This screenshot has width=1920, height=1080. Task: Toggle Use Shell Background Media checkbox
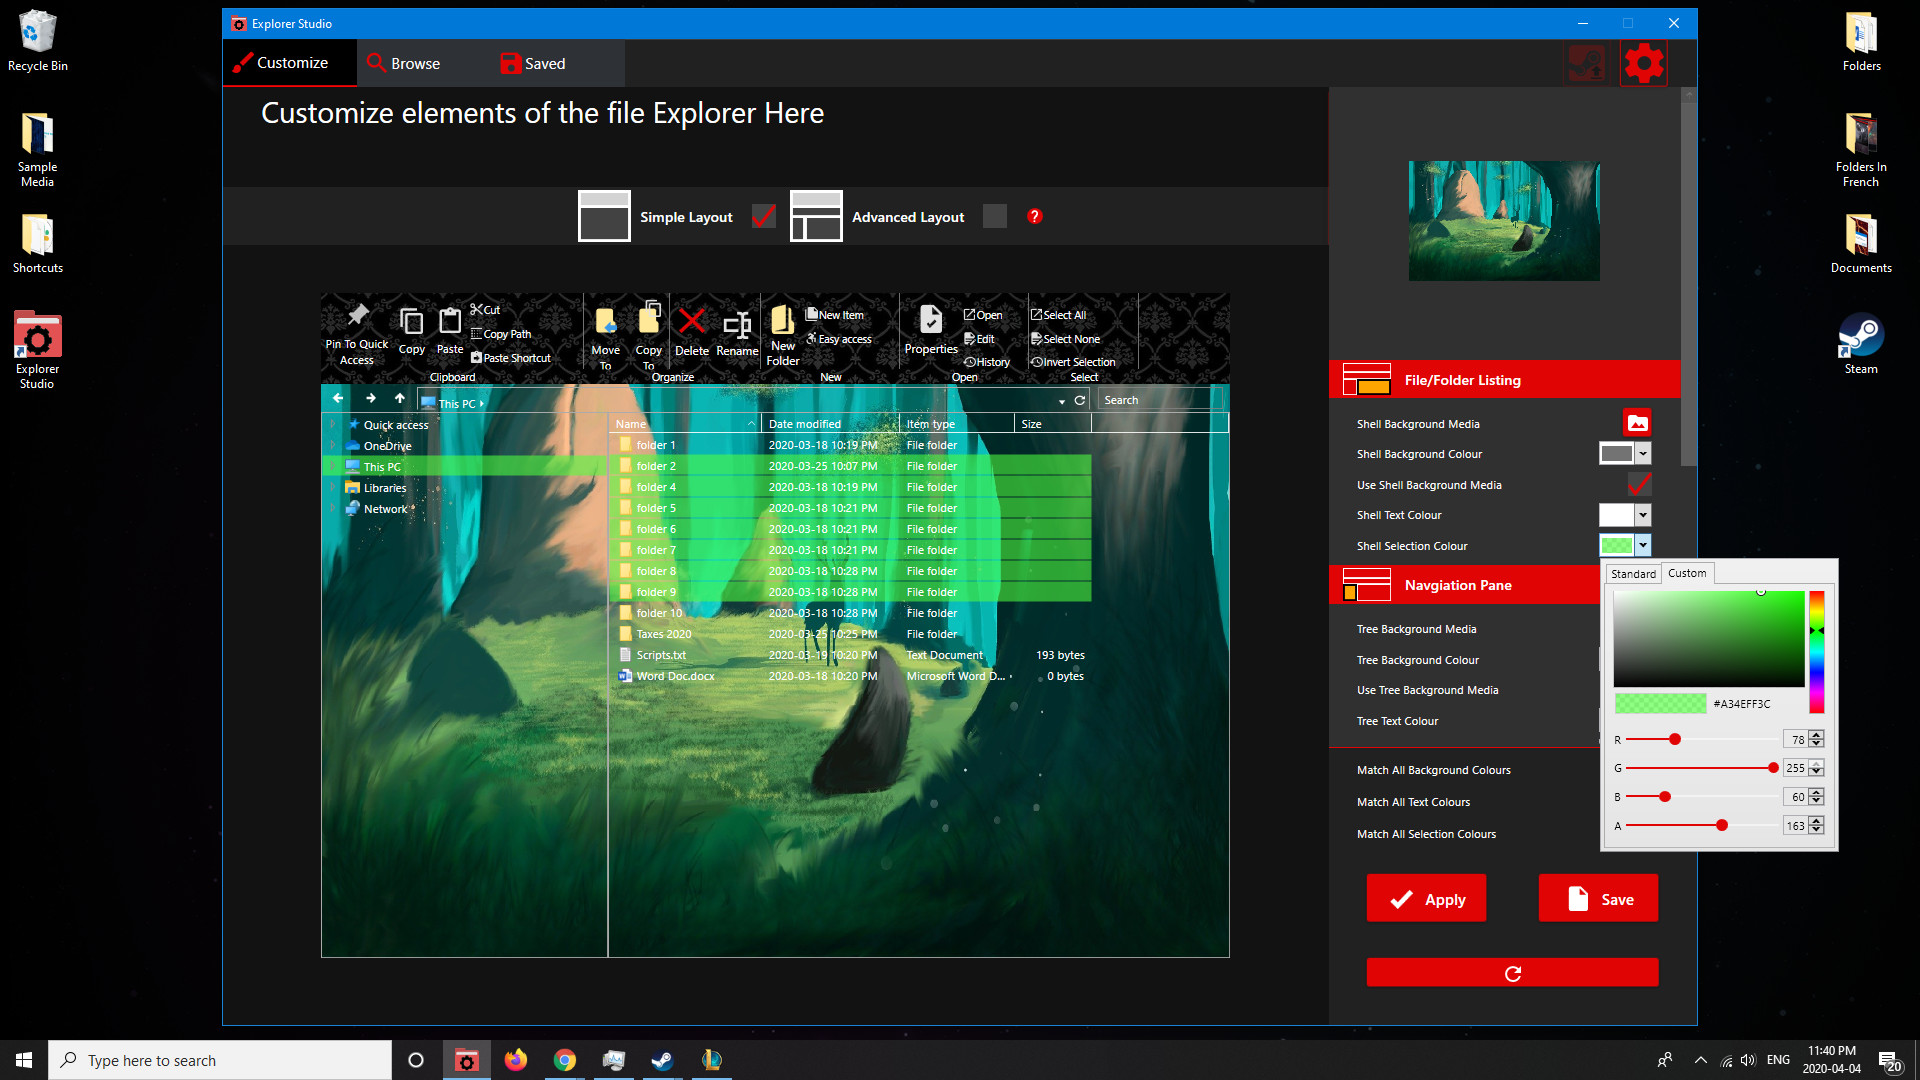pos(1639,485)
